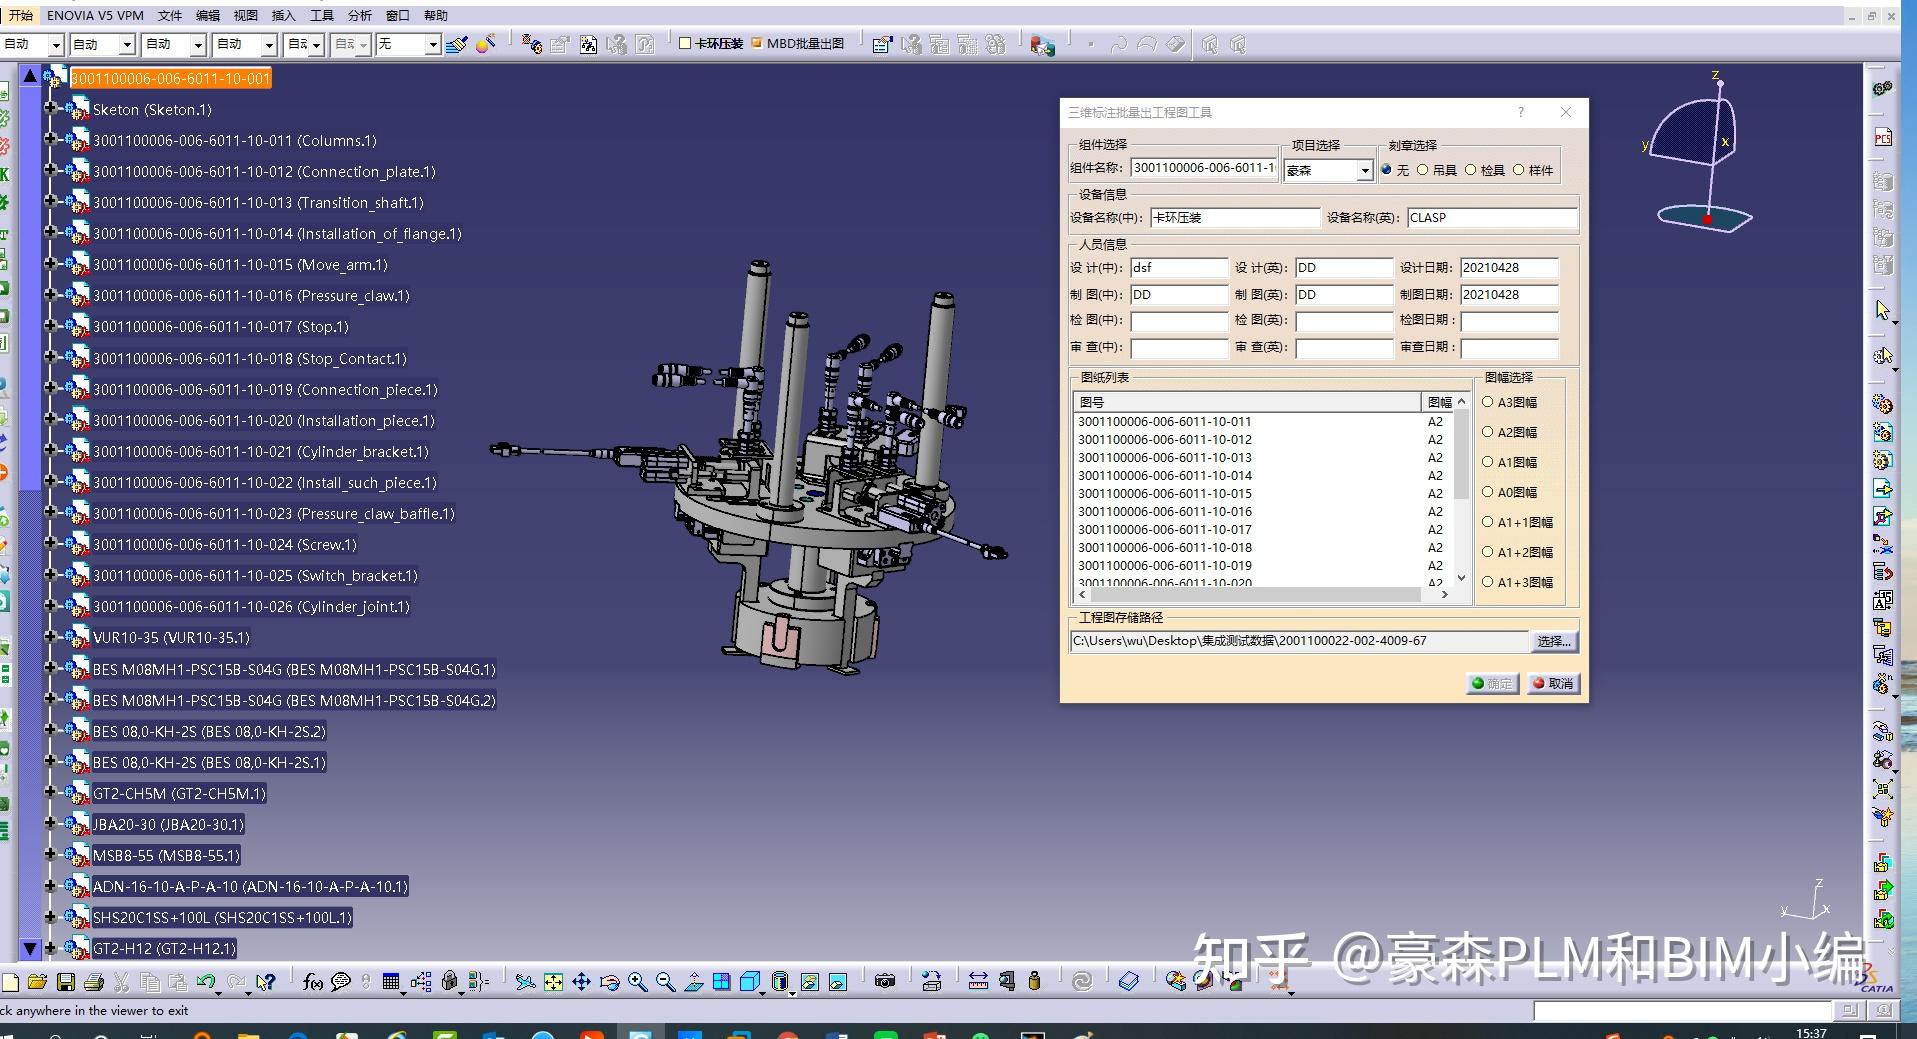
Task: Open the Formula f(x) tool
Action: (312, 982)
